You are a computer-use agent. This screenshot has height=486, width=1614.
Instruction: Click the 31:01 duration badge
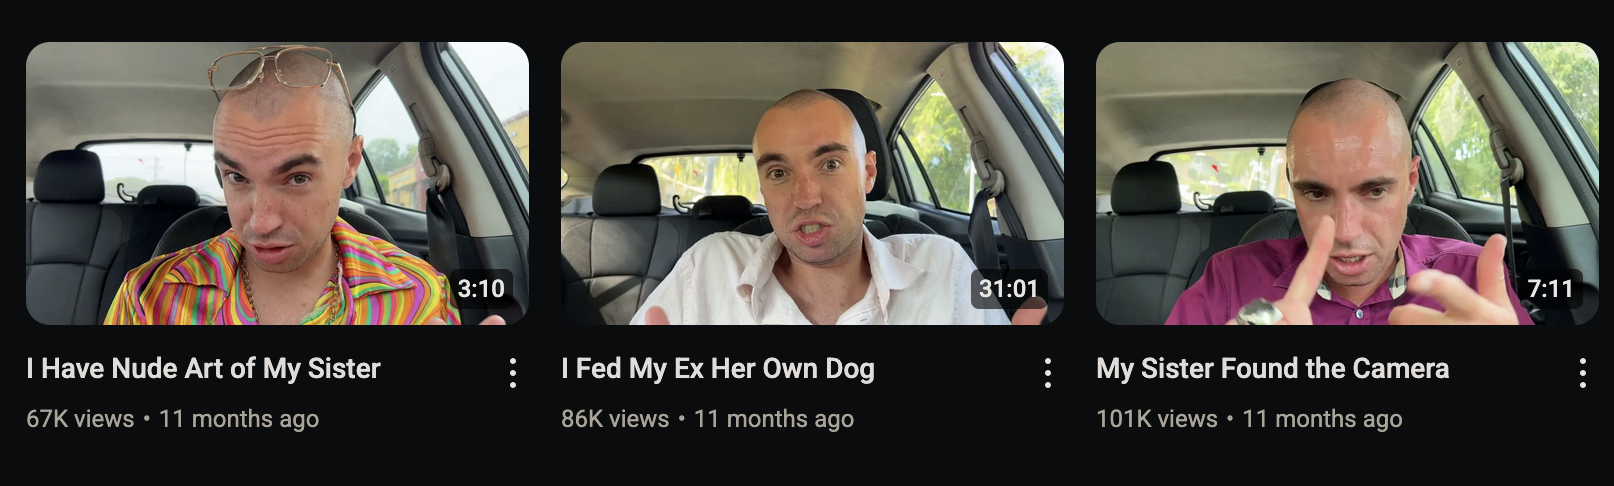[x=1008, y=289]
